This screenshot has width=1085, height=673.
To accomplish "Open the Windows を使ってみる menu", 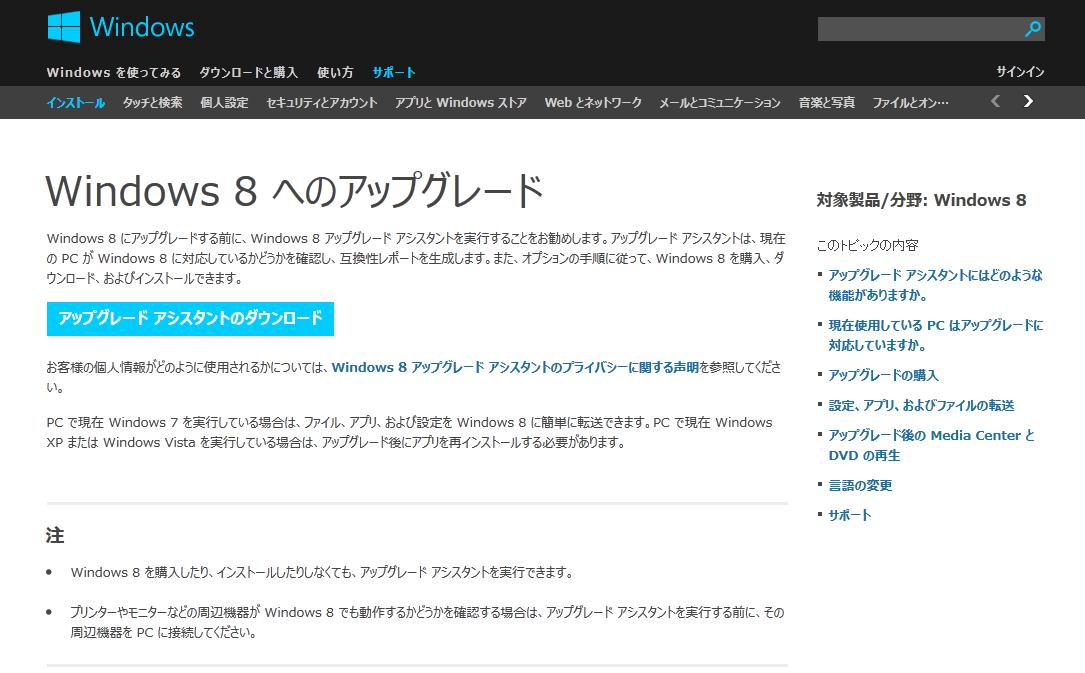I will [113, 72].
